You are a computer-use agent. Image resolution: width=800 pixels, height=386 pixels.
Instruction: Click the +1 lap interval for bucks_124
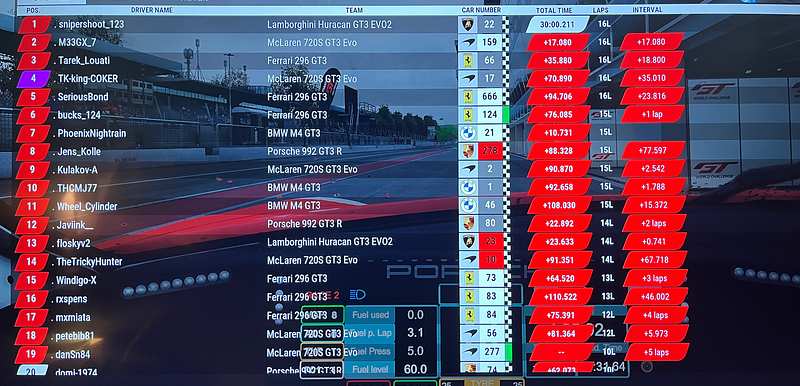pyautogui.click(x=653, y=115)
